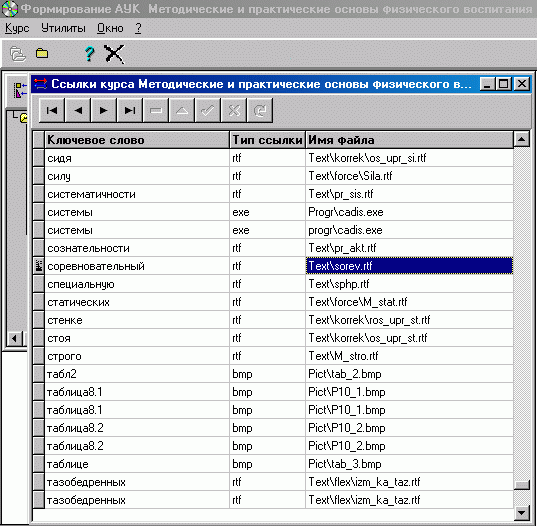This screenshot has height=526, width=537.
Task: Open the Окно menu
Action: [x=110, y=28]
